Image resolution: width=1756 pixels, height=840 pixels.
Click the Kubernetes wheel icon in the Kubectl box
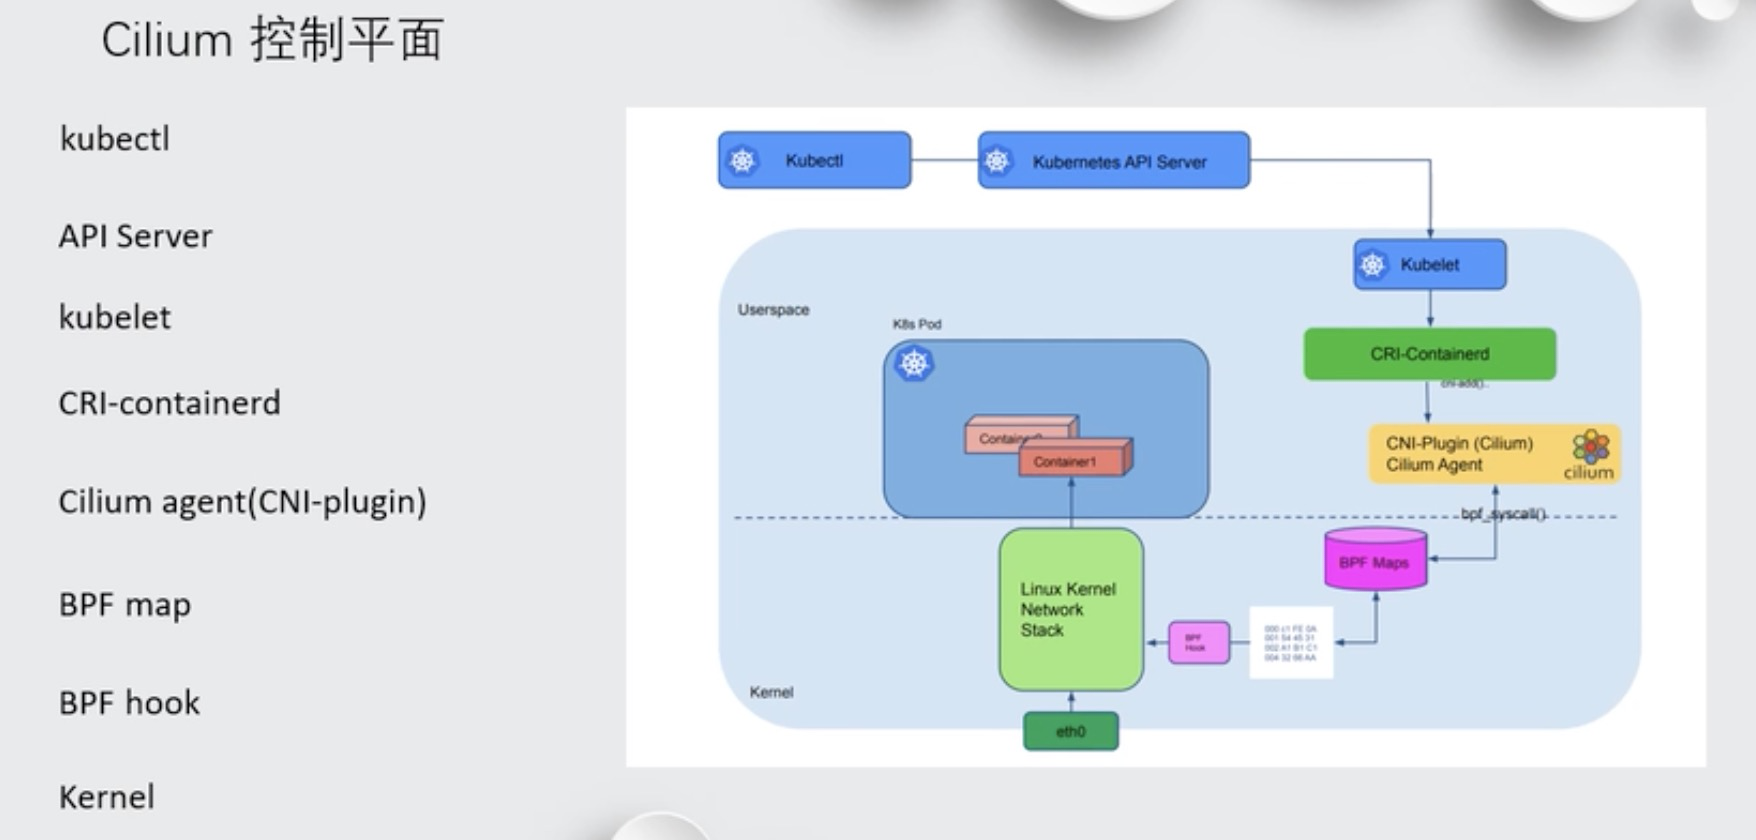[742, 160]
